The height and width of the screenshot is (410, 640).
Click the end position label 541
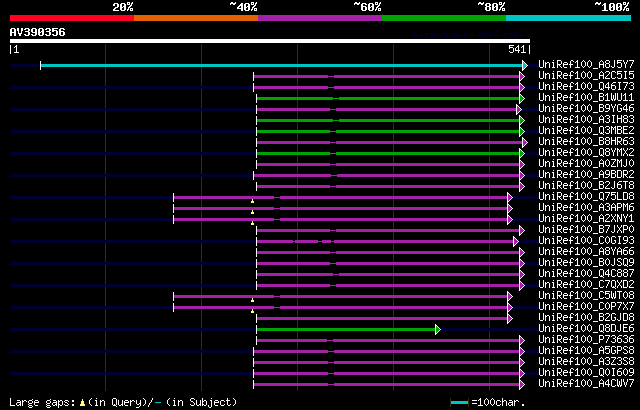coord(517,49)
